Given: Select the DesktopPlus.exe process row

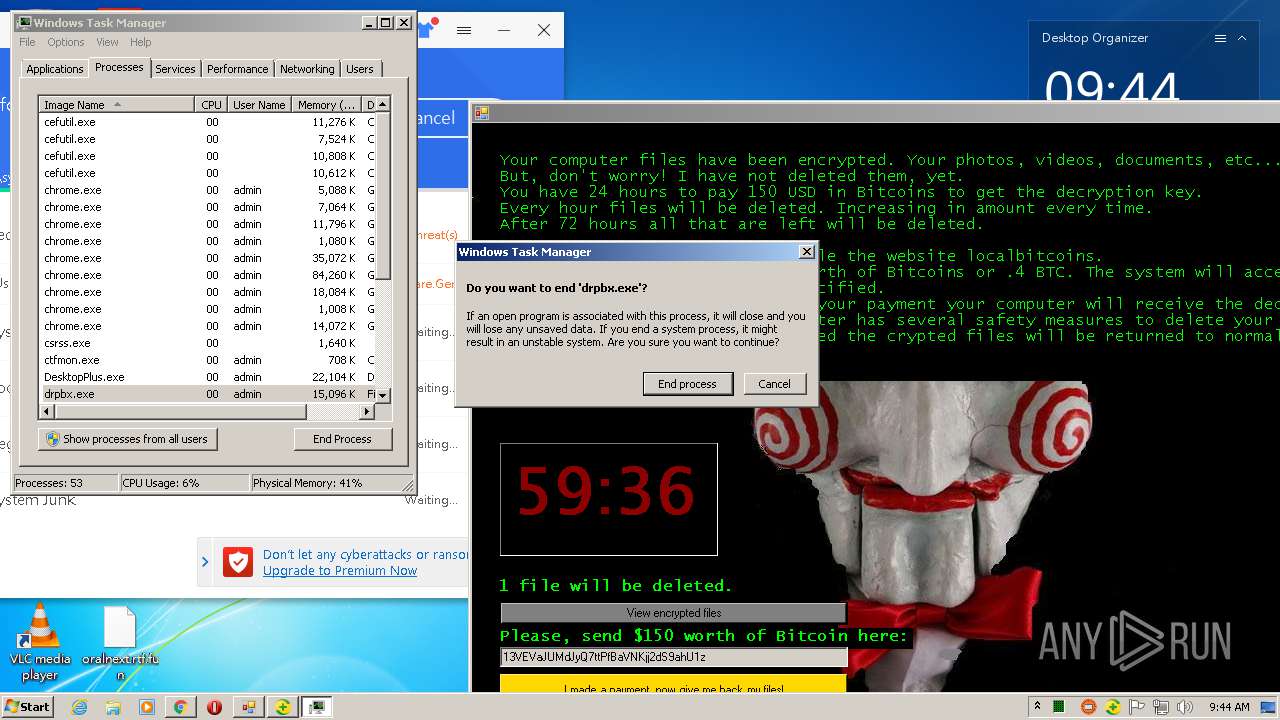Looking at the screenshot, I should pyautogui.click(x=207, y=377).
